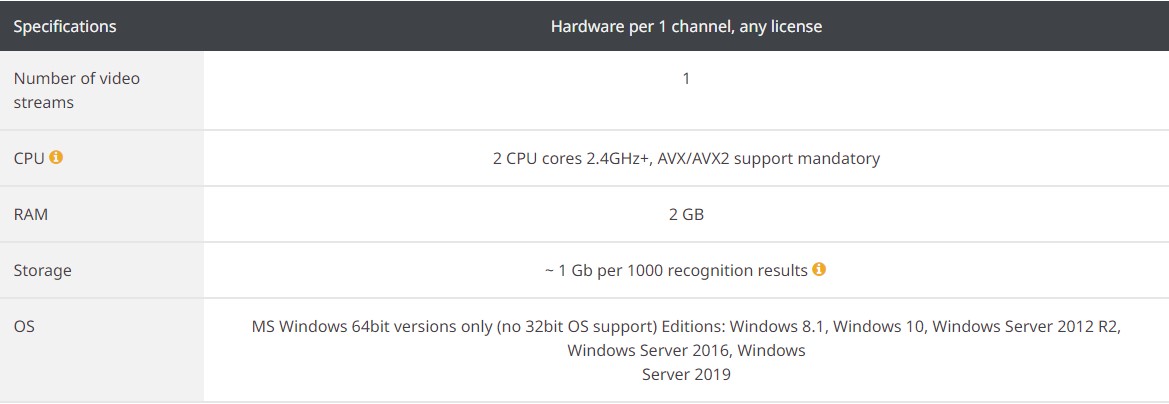
Task: Click the video streams value '1'
Action: pyautogui.click(x=686, y=78)
